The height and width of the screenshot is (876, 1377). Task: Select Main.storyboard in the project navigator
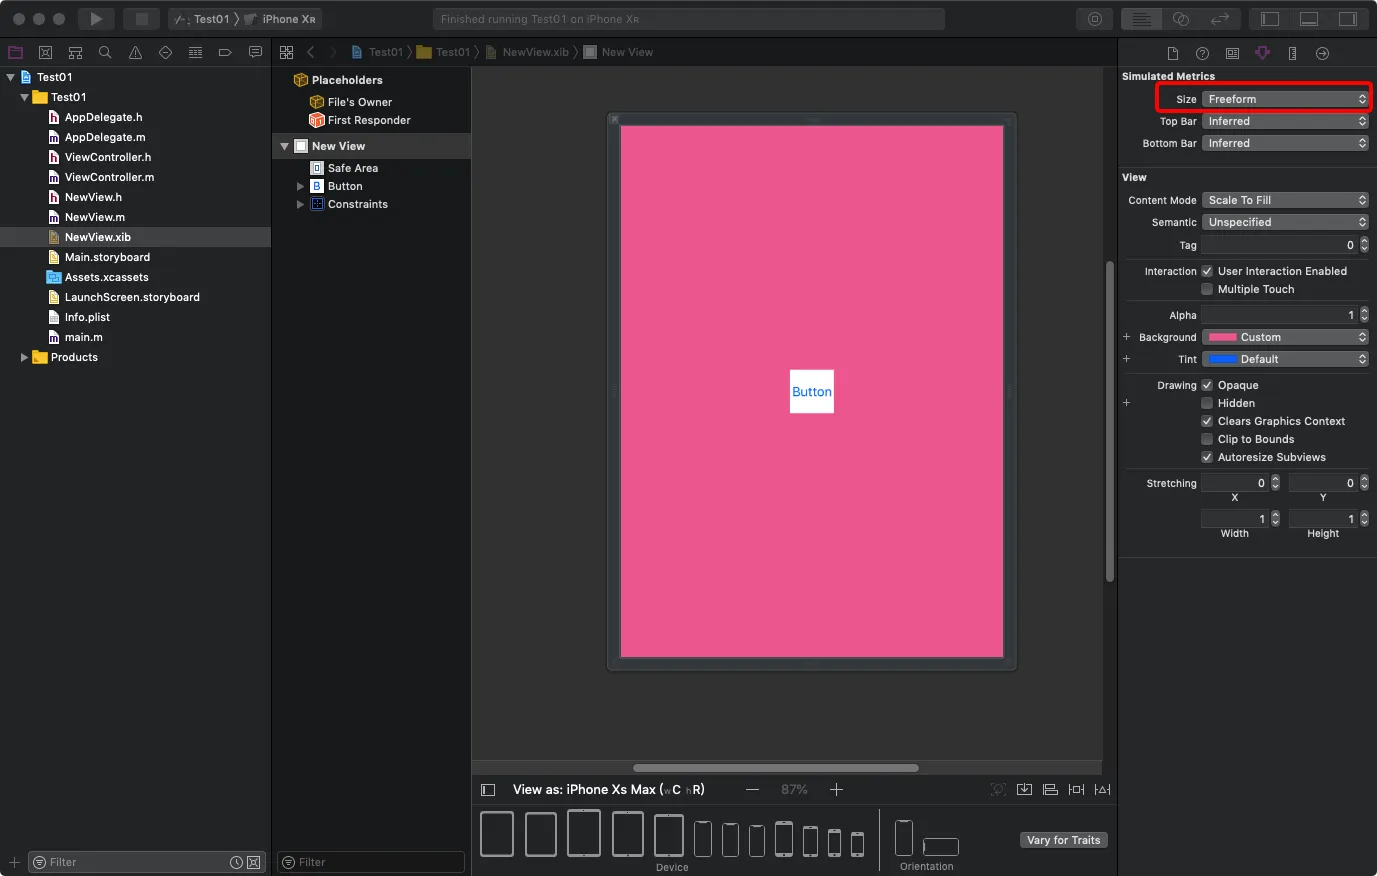[107, 257]
